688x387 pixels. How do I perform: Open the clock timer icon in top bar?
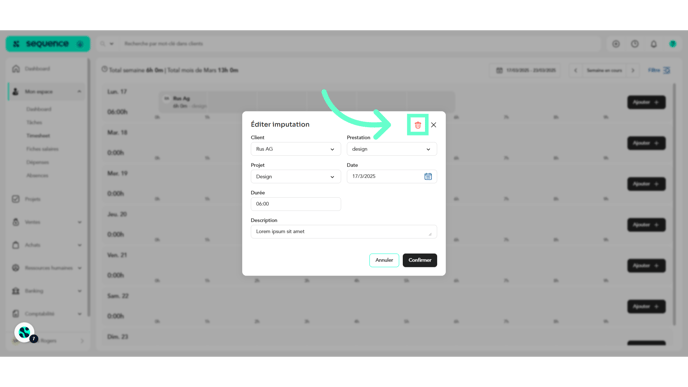[x=635, y=44]
